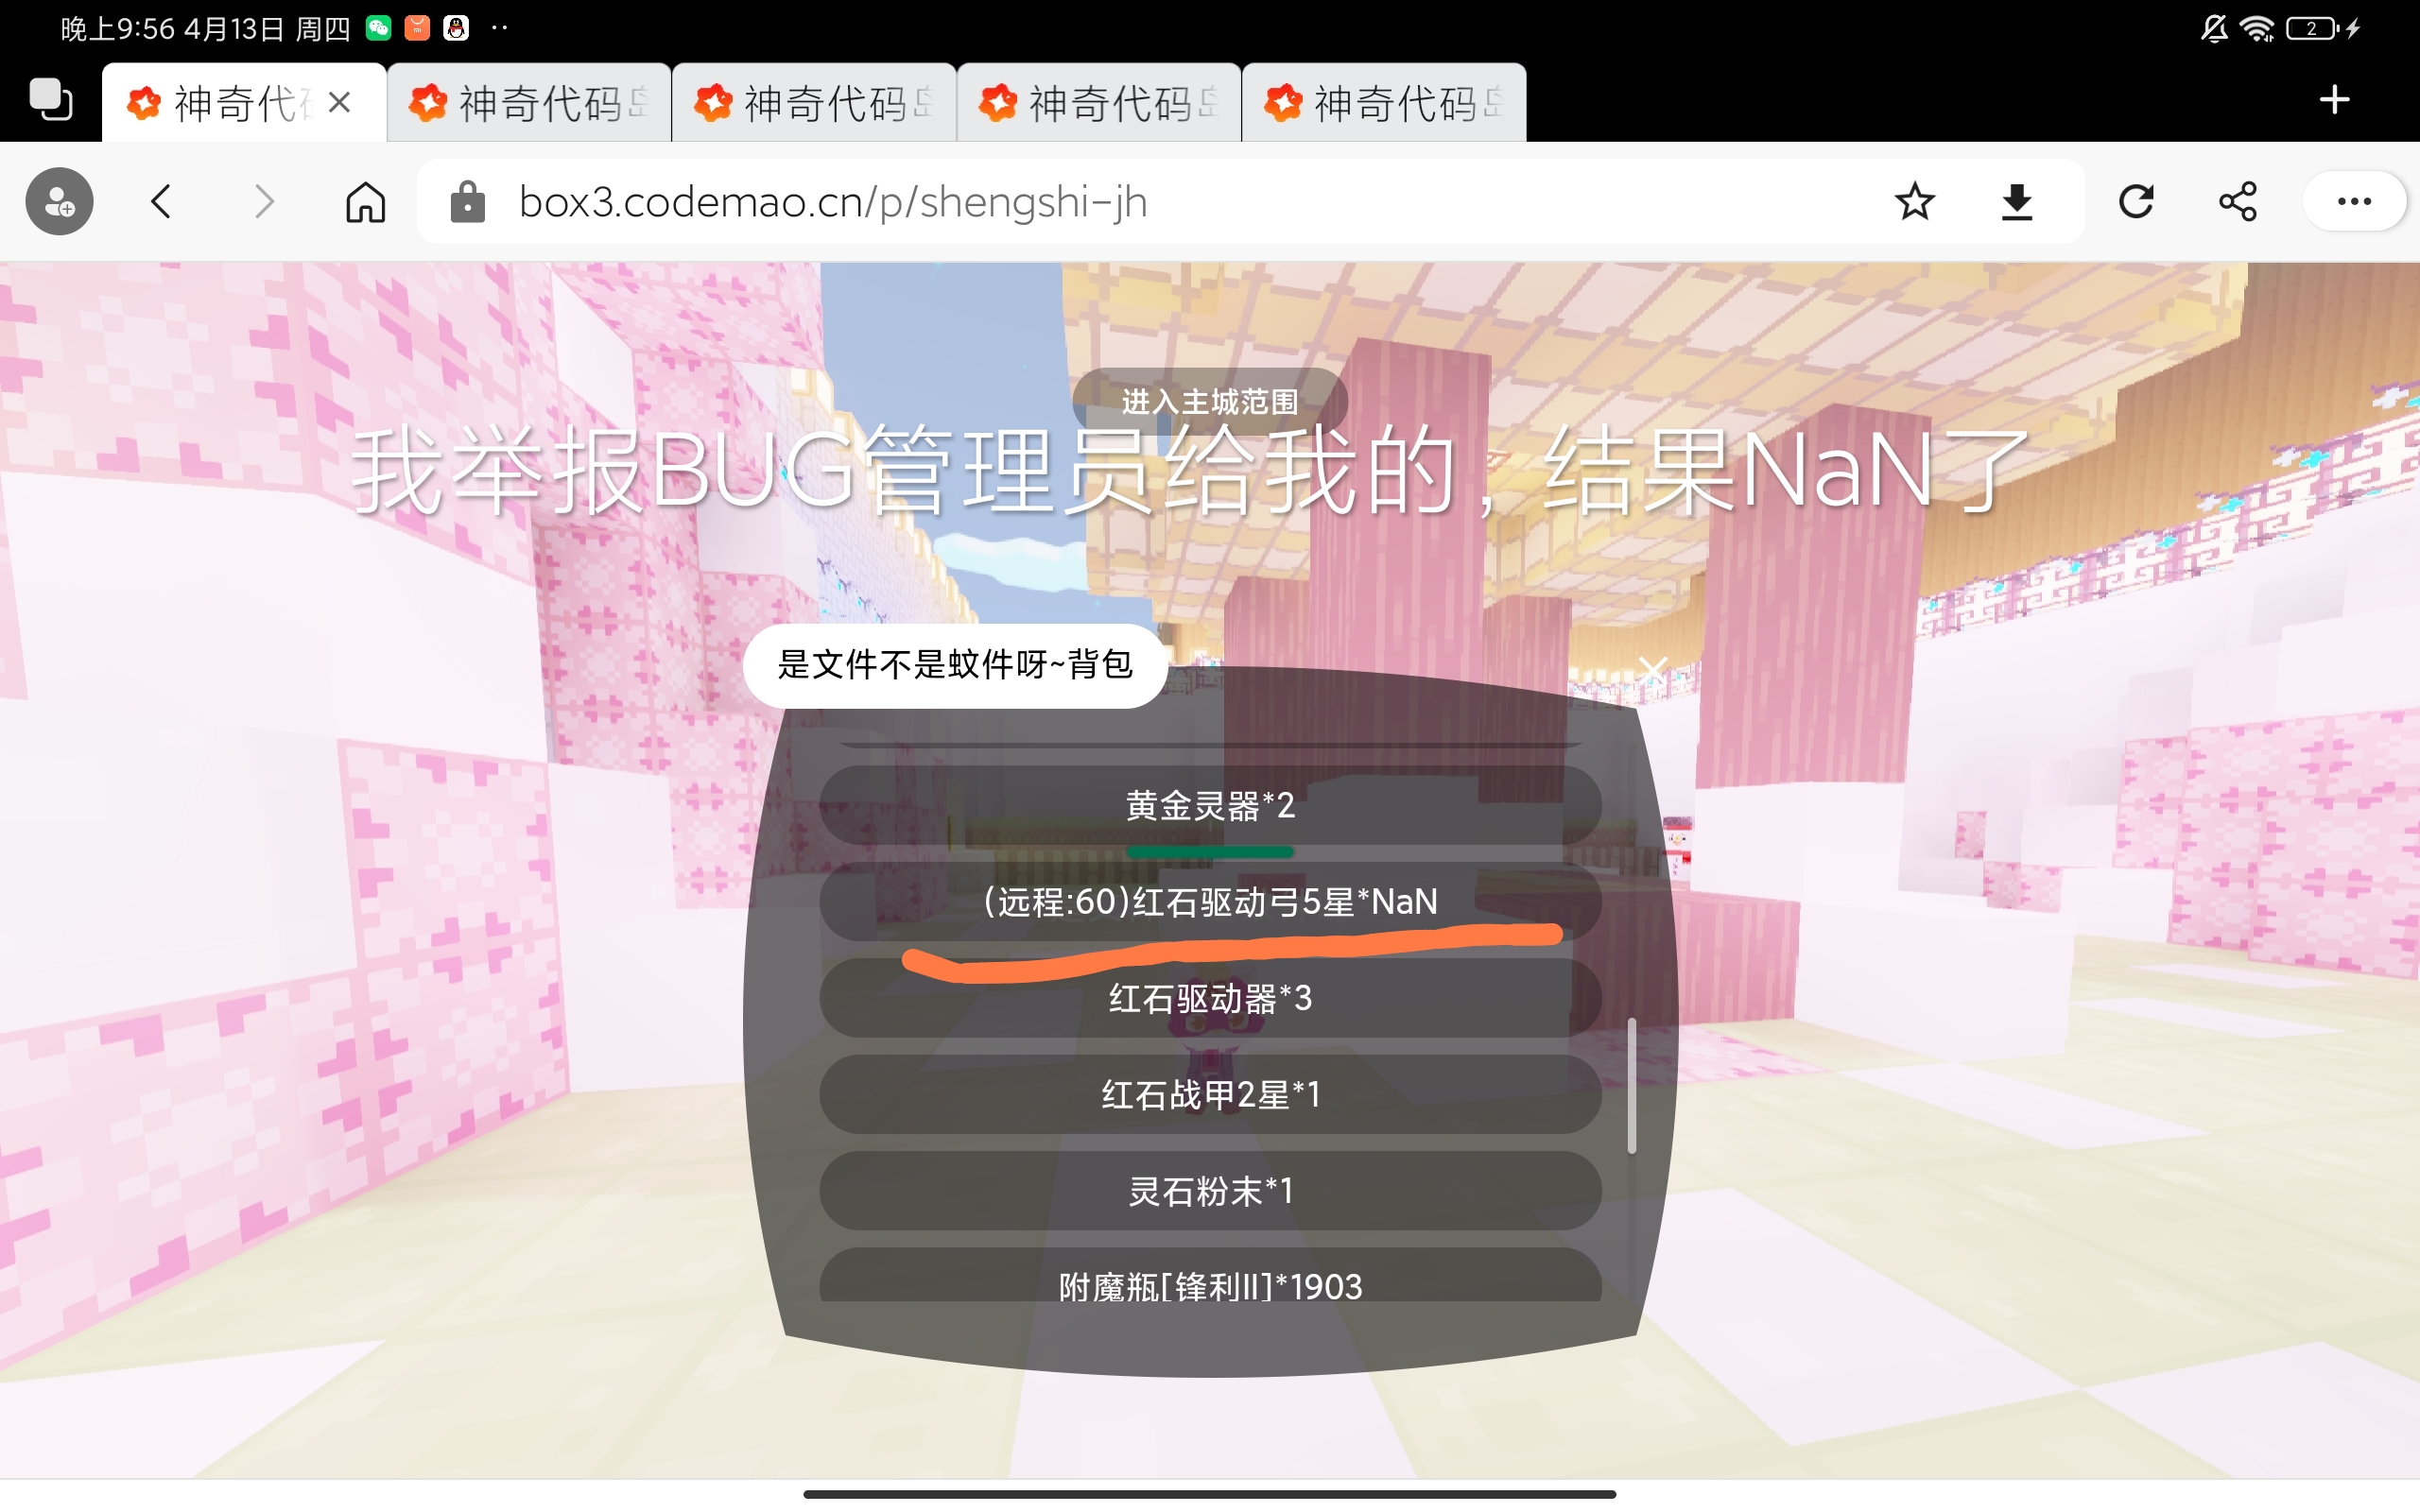2420x1512 pixels.
Task: Click the backpack list scrollbar thumb
Action: tap(1632, 1086)
